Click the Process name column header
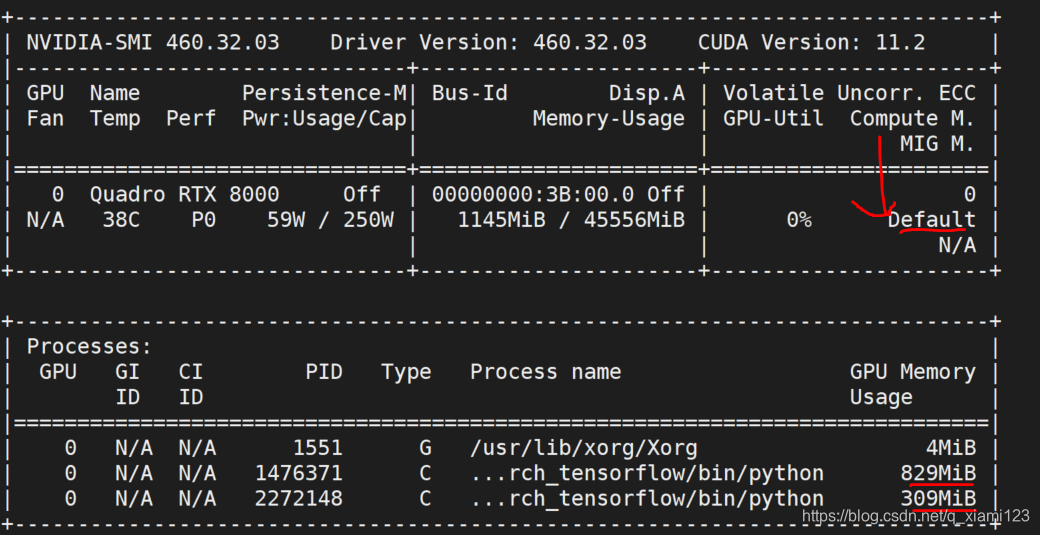Image resolution: width=1040 pixels, height=535 pixels. point(546,372)
